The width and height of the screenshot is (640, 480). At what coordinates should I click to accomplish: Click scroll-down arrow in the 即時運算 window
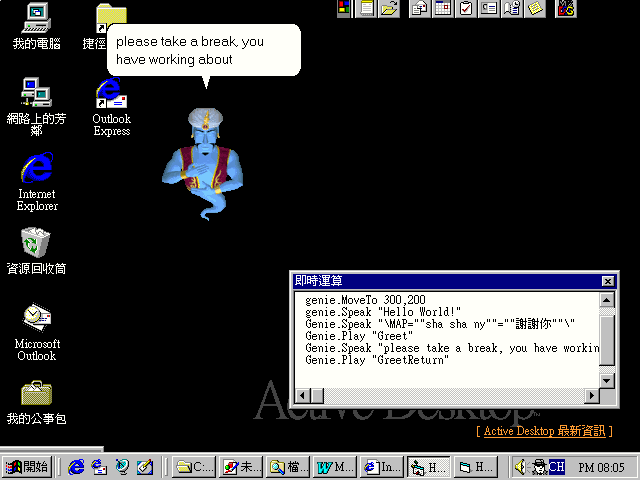[607, 379]
